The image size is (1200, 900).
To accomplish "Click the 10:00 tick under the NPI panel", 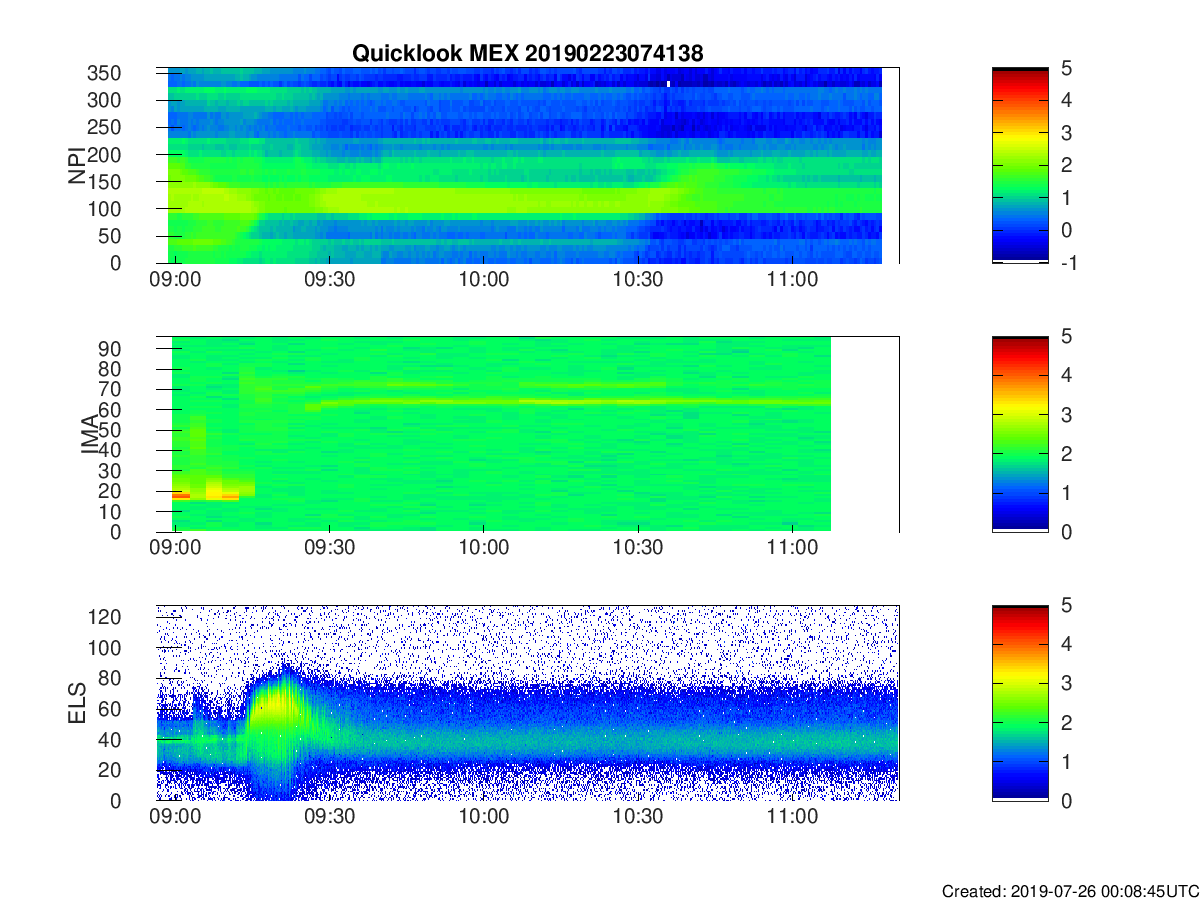I will (x=483, y=280).
